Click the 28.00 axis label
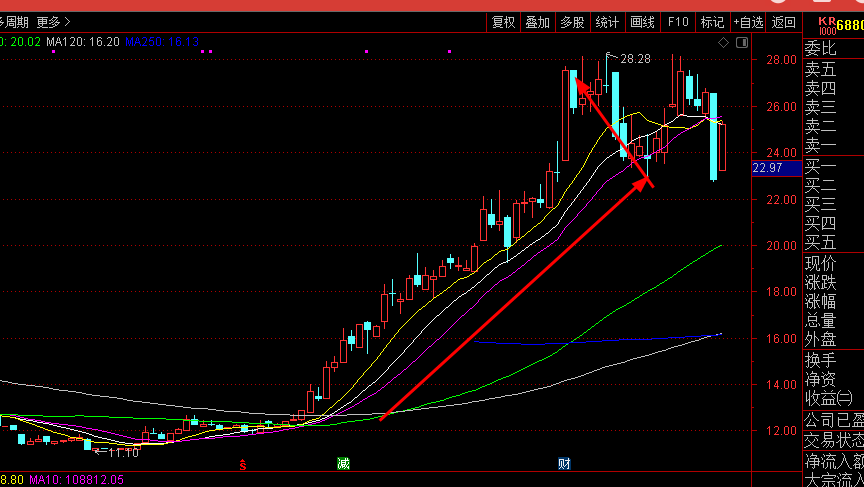The width and height of the screenshot is (864, 487). (781, 60)
